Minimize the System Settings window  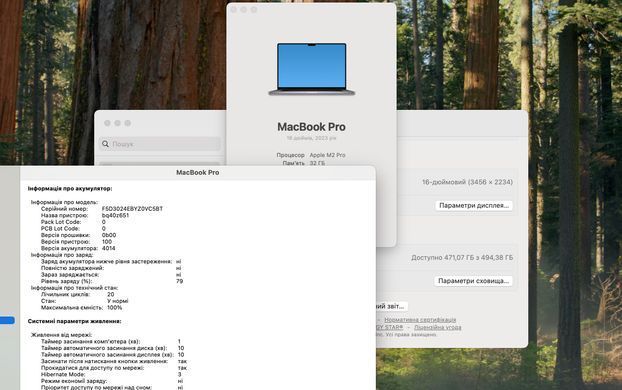pos(117,123)
